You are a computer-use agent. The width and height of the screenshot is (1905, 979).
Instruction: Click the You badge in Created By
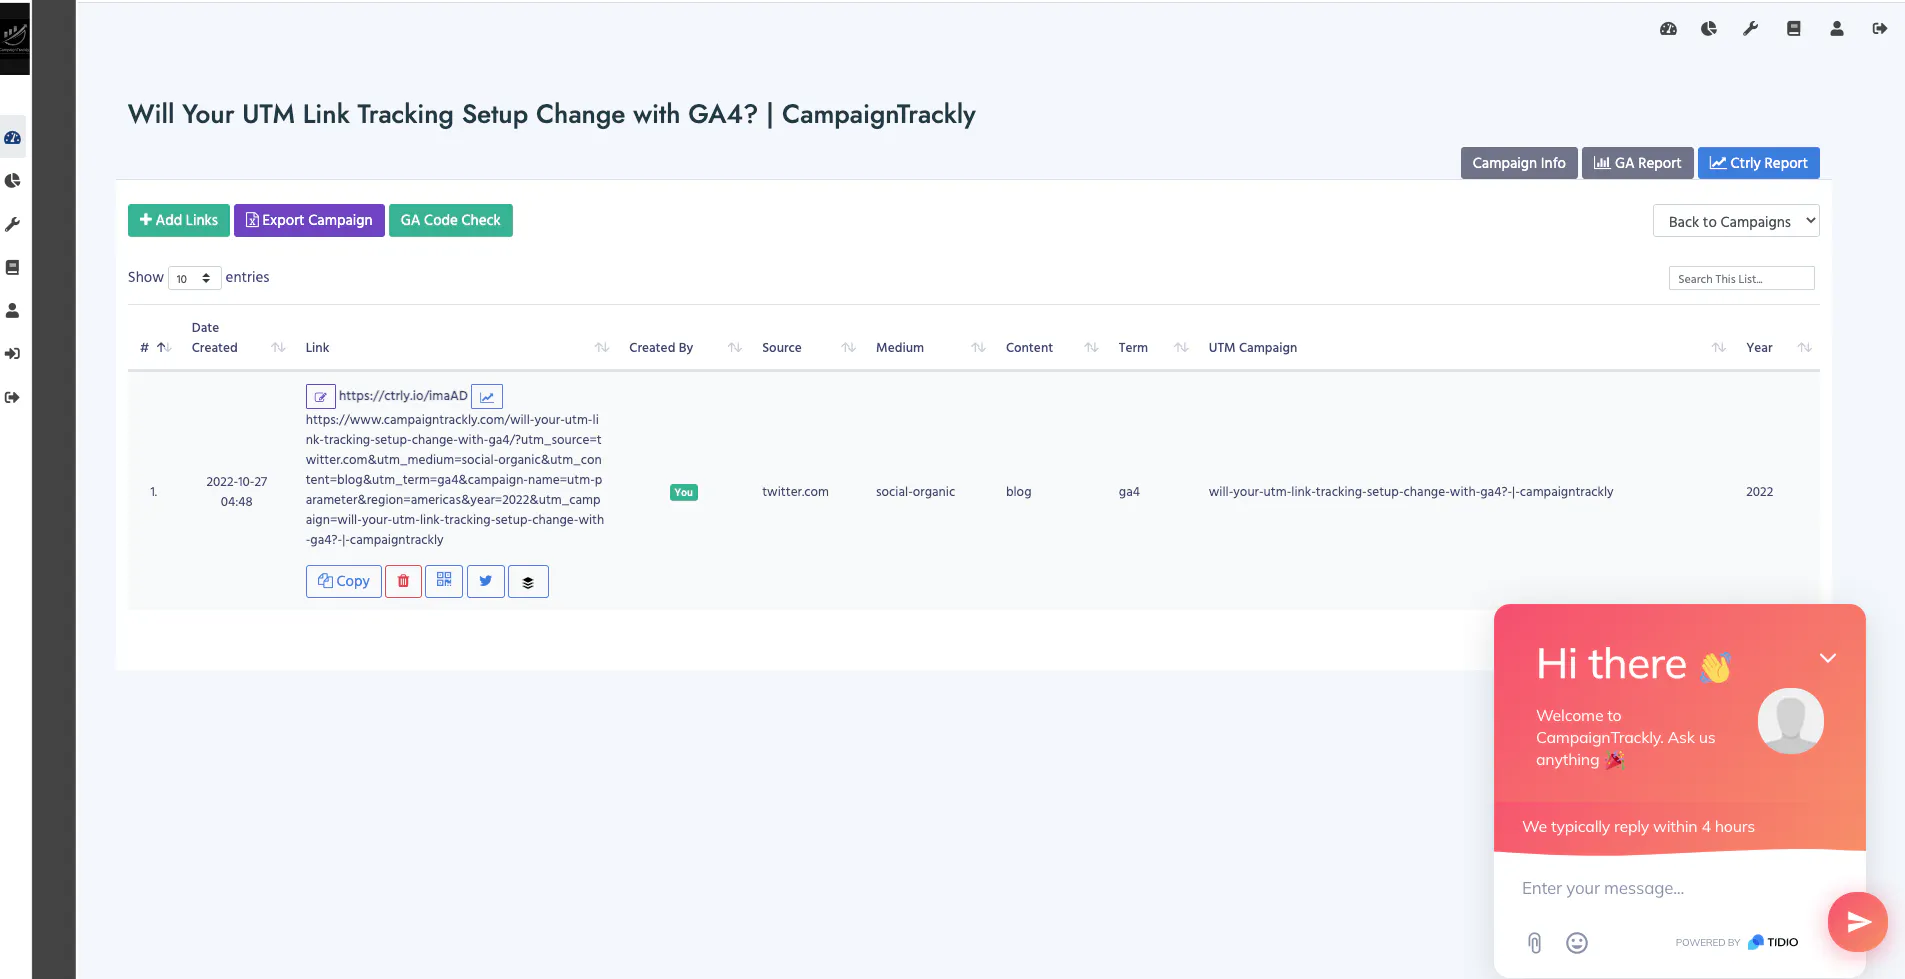684,492
